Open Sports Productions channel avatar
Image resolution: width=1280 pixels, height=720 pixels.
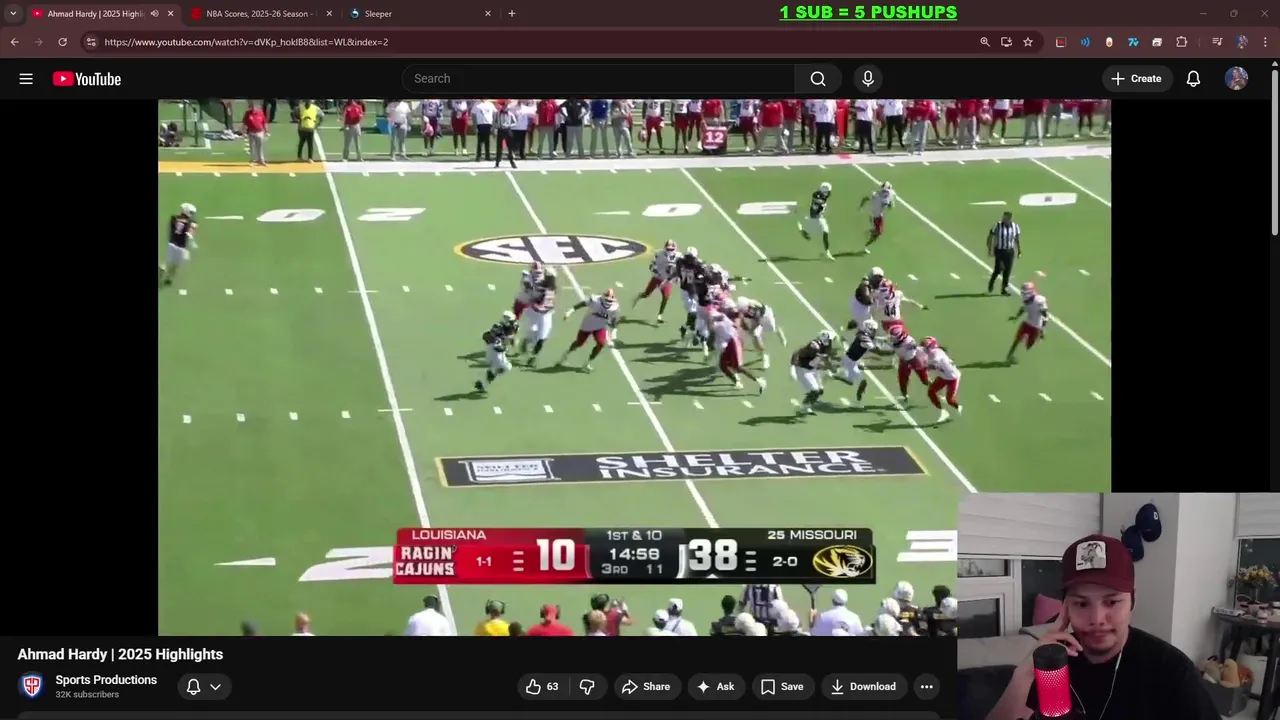[32, 686]
